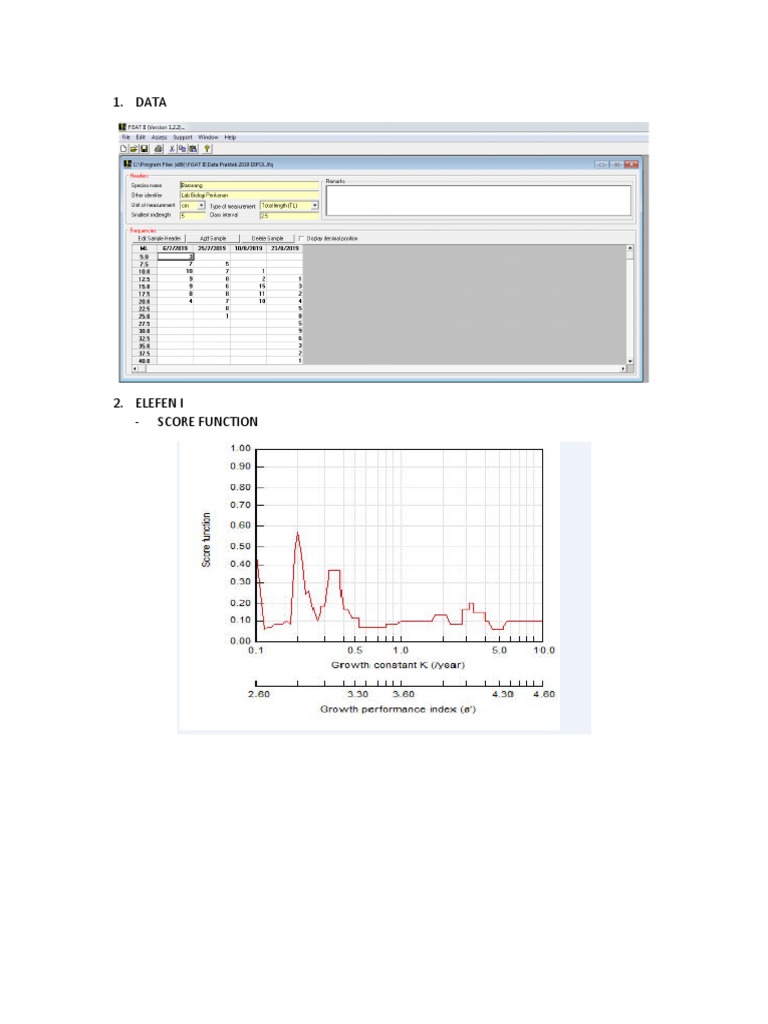Open the Support menu
Screen dimensions: 768x1024
tap(182, 137)
